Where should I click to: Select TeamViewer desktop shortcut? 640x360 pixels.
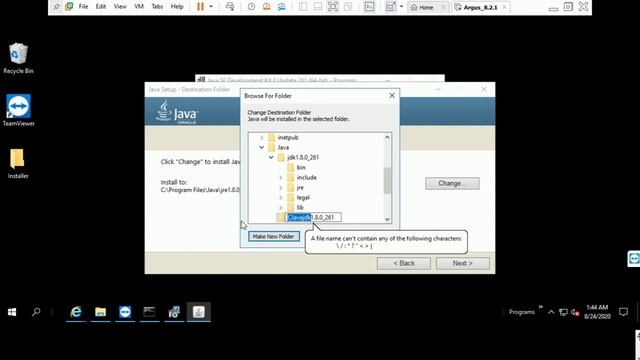[x=18, y=110]
